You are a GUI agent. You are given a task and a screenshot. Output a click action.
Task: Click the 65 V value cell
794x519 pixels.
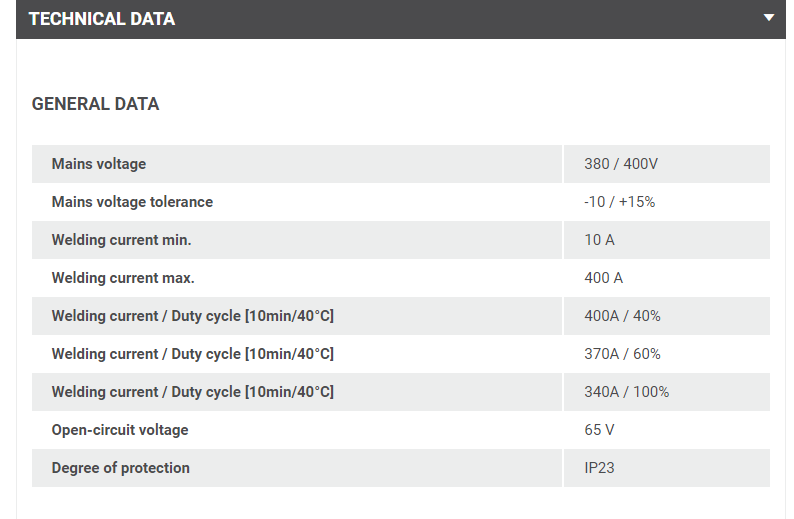pyautogui.click(x=599, y=430)
